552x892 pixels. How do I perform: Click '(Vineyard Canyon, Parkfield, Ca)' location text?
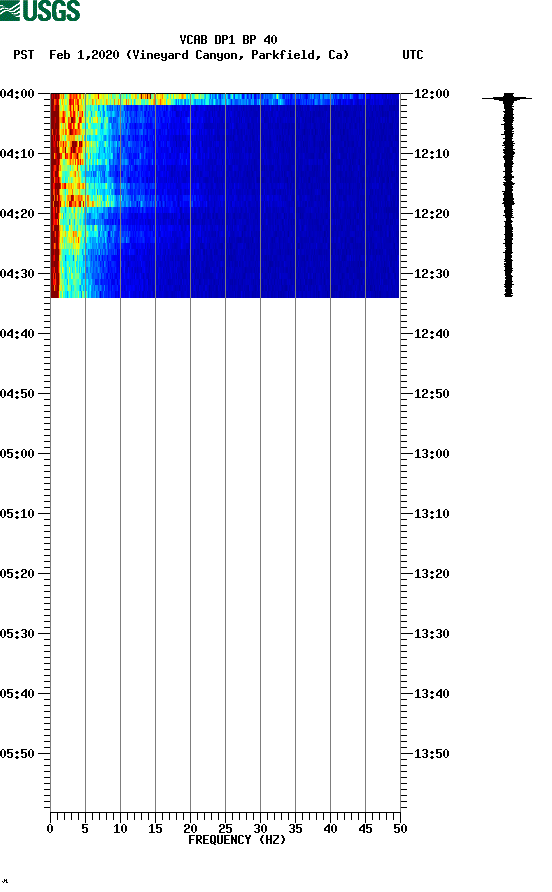point(238,55)
